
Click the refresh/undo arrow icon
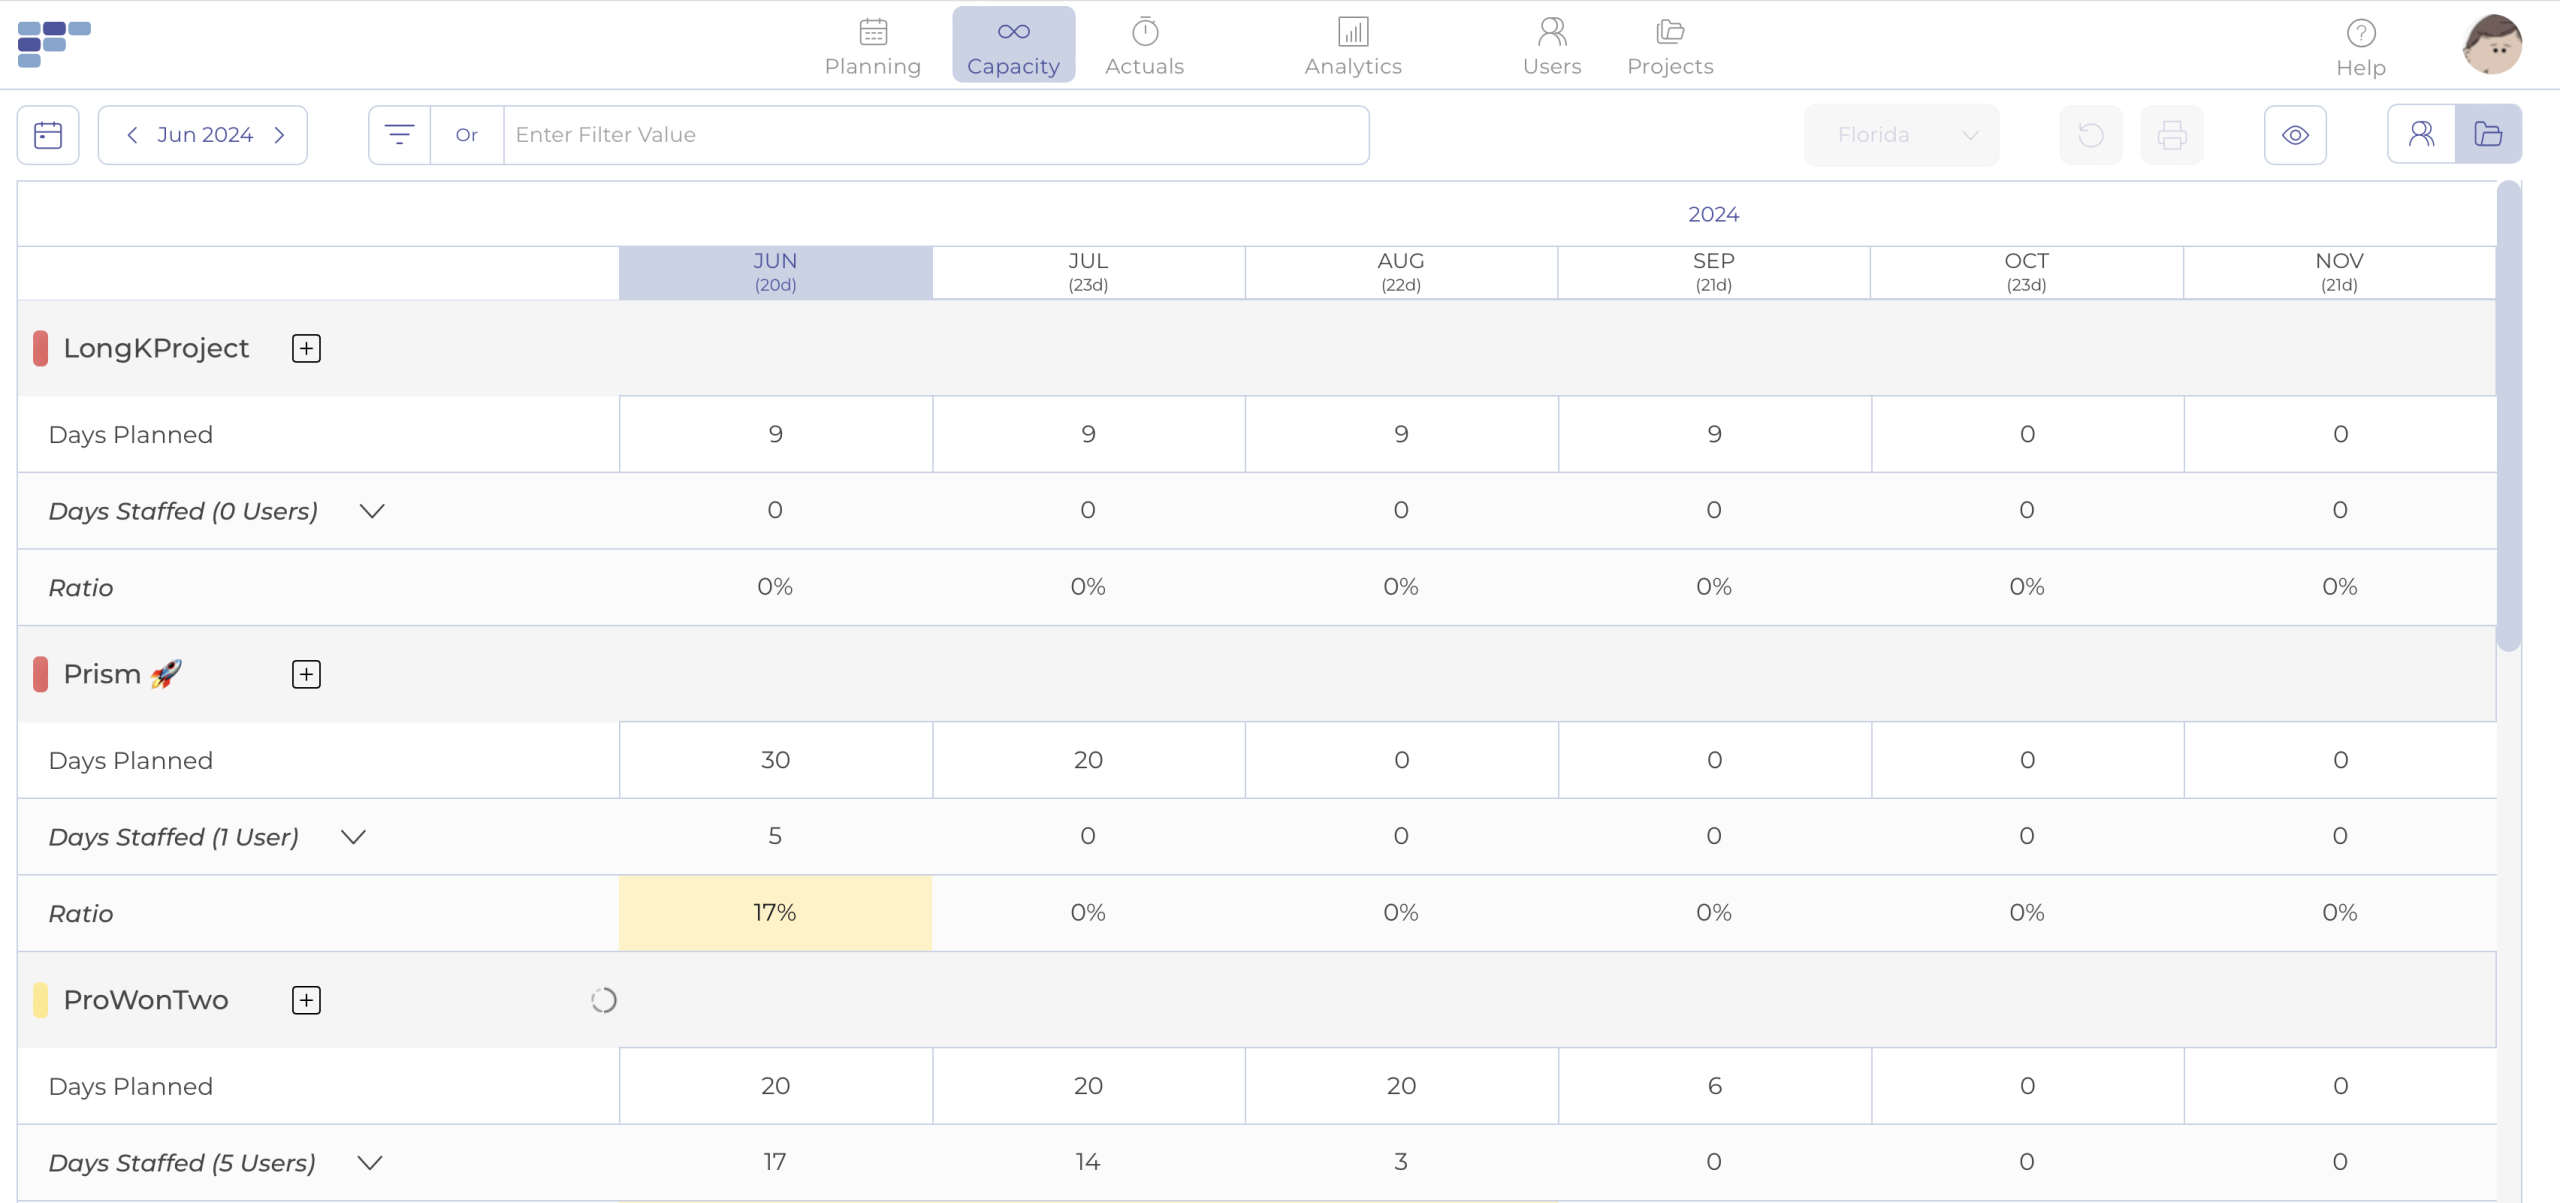coord(2090,135)
